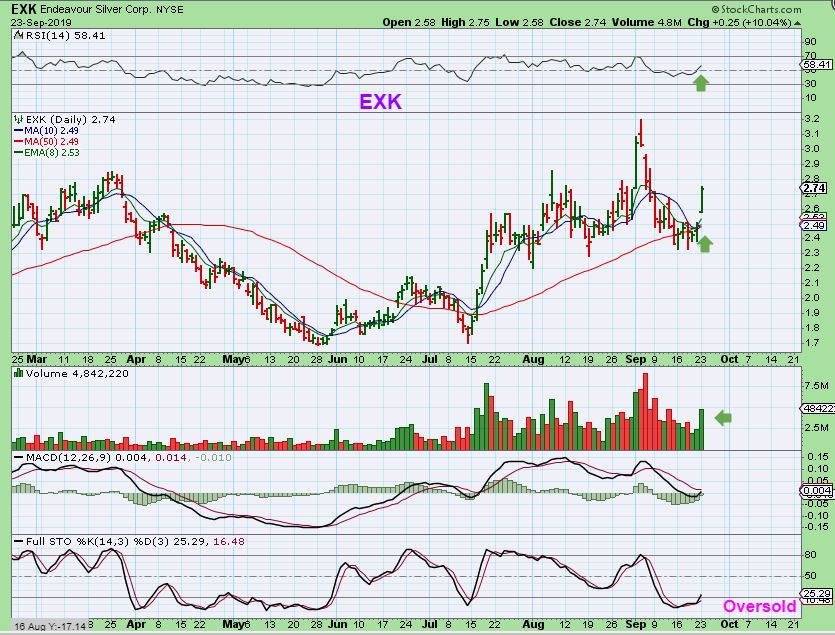The image size is (835, 635).
Task: Click the 90 level on the RSI axis
Action: tap(811, 42)
